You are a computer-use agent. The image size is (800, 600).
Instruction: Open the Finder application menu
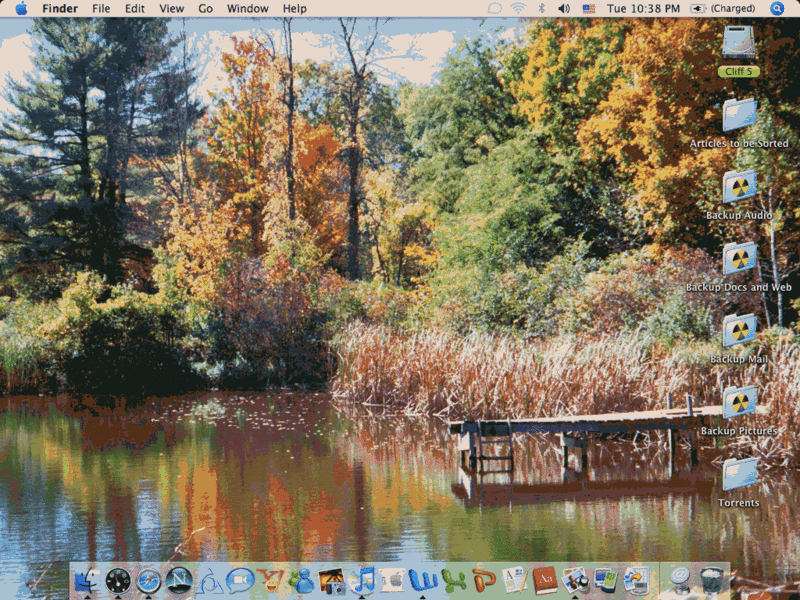point(60,9)
